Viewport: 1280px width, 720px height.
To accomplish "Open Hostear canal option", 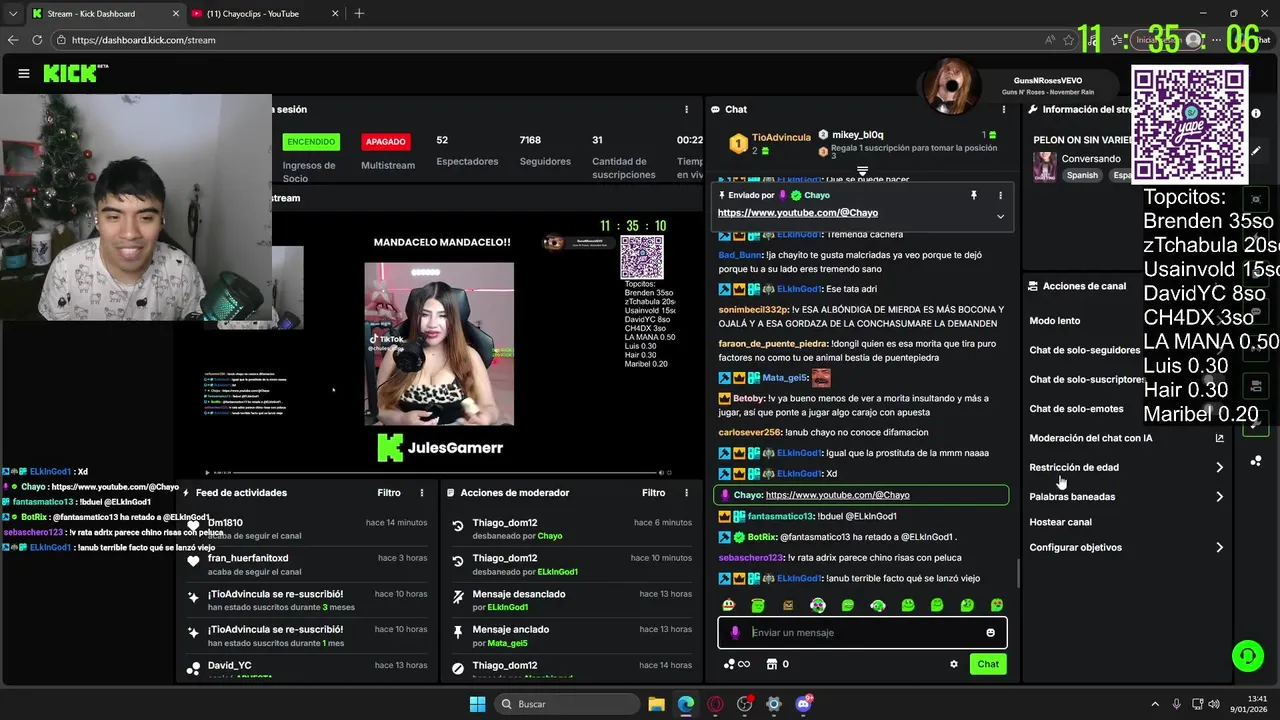I will coord(1060,522).
